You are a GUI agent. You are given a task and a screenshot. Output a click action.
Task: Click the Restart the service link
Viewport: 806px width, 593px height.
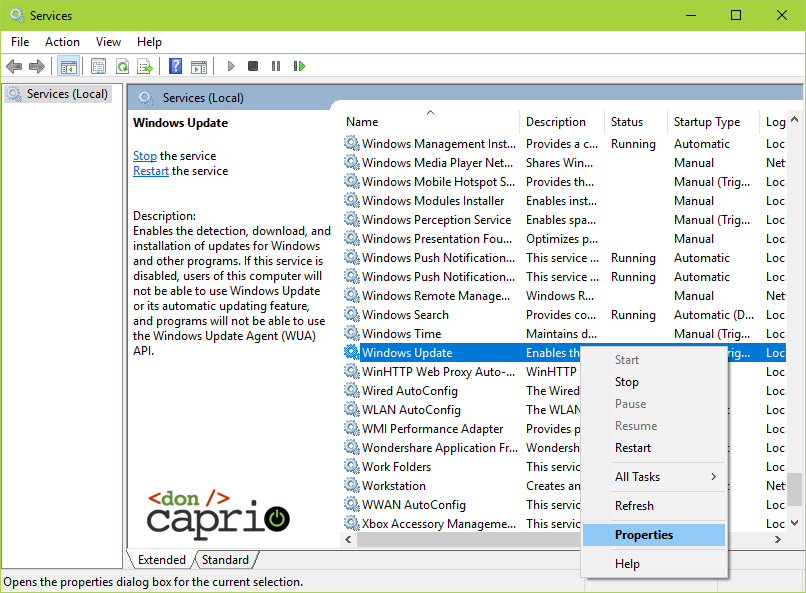(x=151, y=171)
